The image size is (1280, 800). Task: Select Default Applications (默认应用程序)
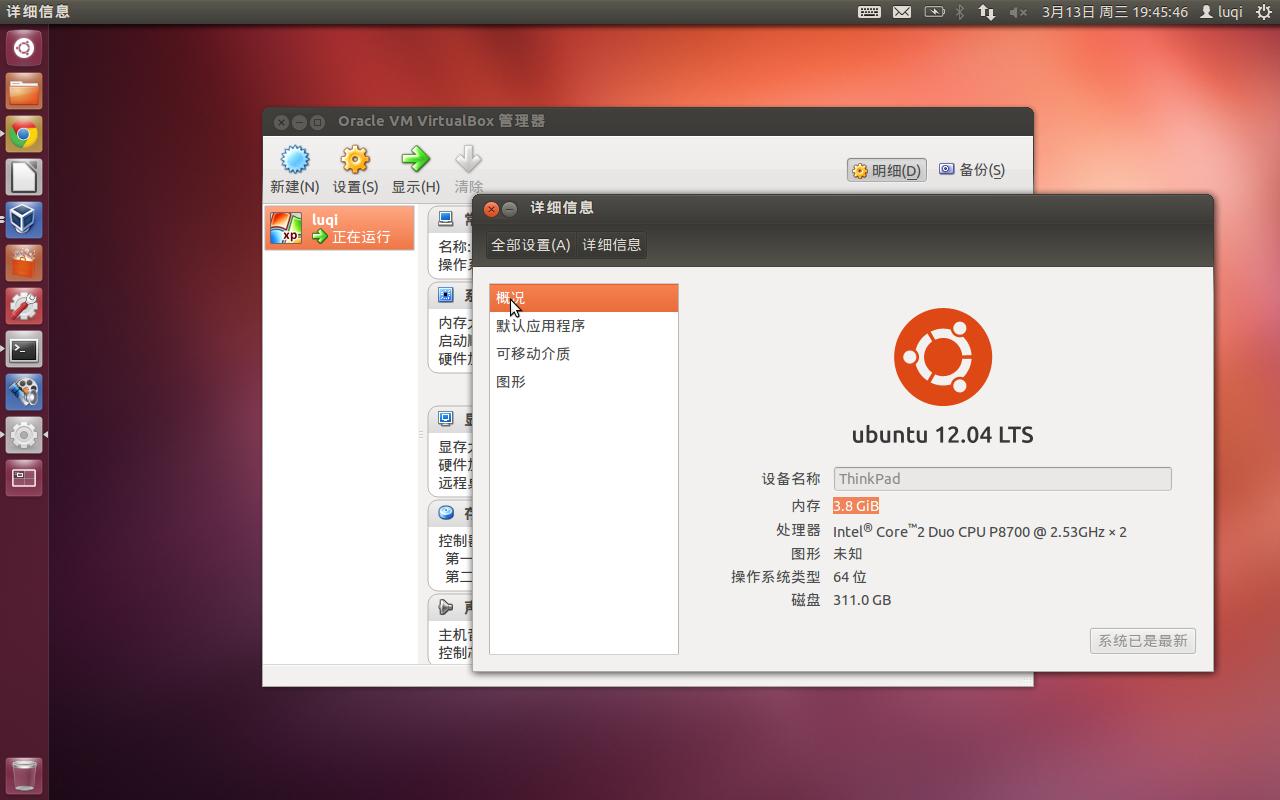coord(584,326)
